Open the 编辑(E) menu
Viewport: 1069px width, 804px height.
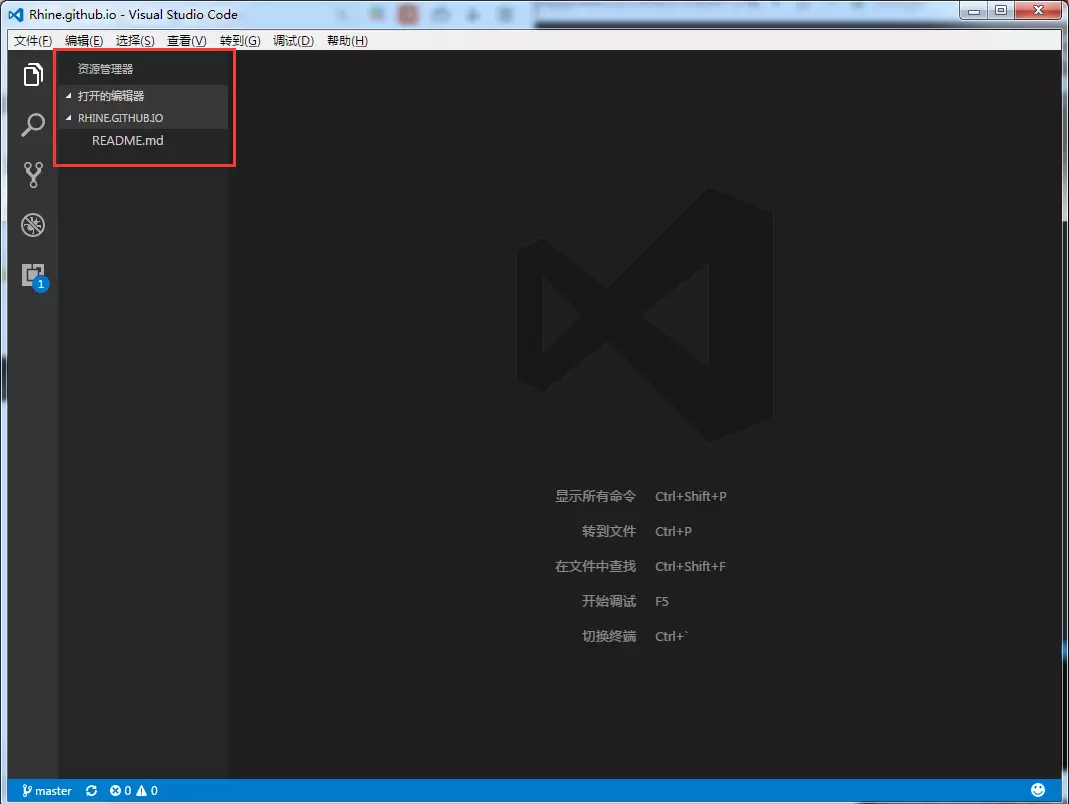(84, 41)
